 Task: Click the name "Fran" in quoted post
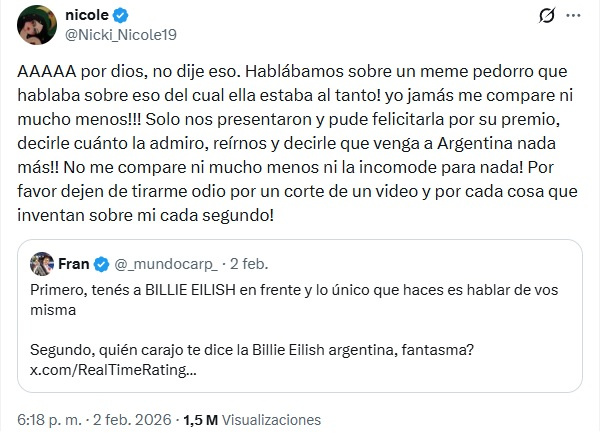[74, 263]
